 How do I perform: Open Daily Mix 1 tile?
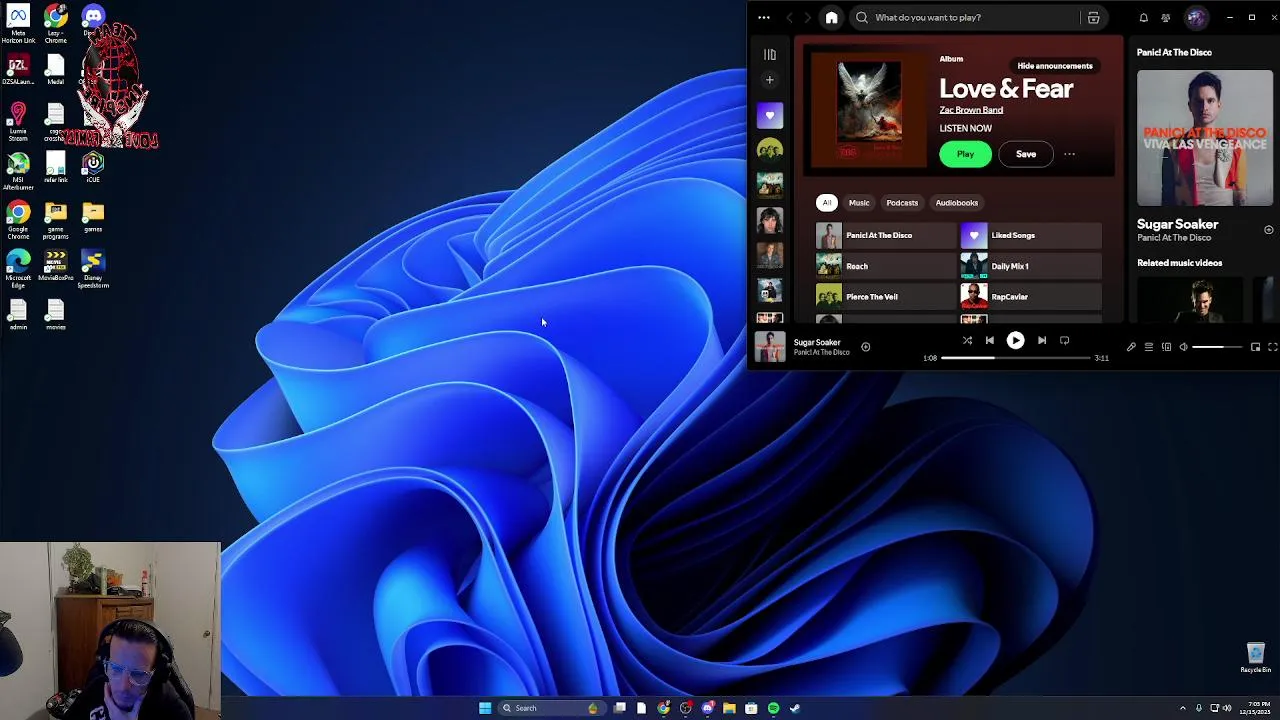coord(1031,266)
